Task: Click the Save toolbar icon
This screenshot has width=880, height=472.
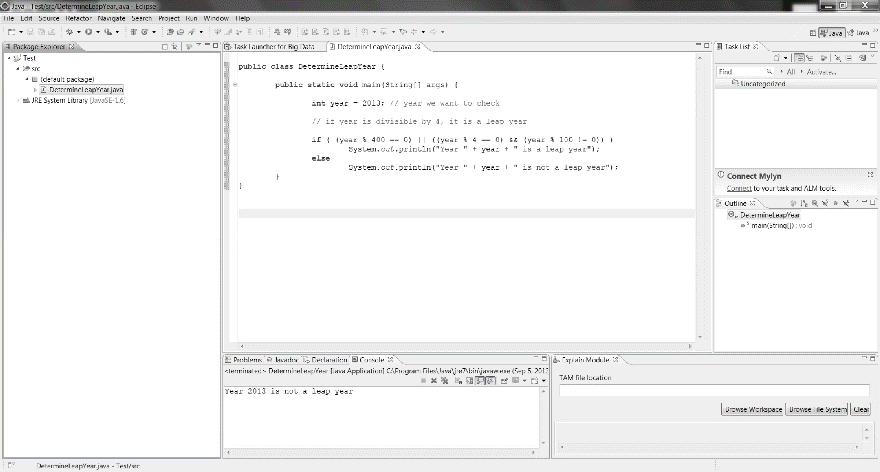Action: click(x=30, y=32)
